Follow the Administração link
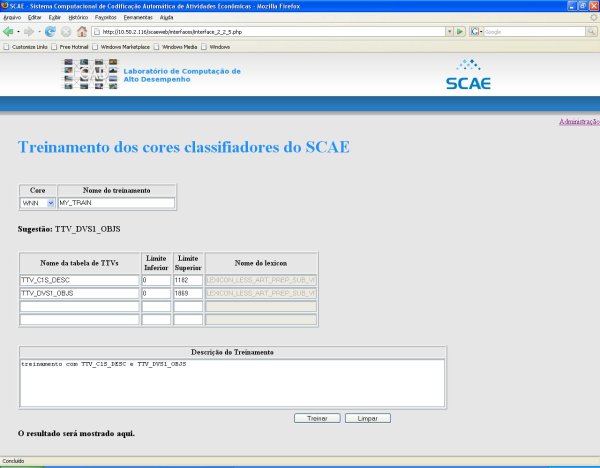Viewport: 600px width, 468px height. click(579, 122)
